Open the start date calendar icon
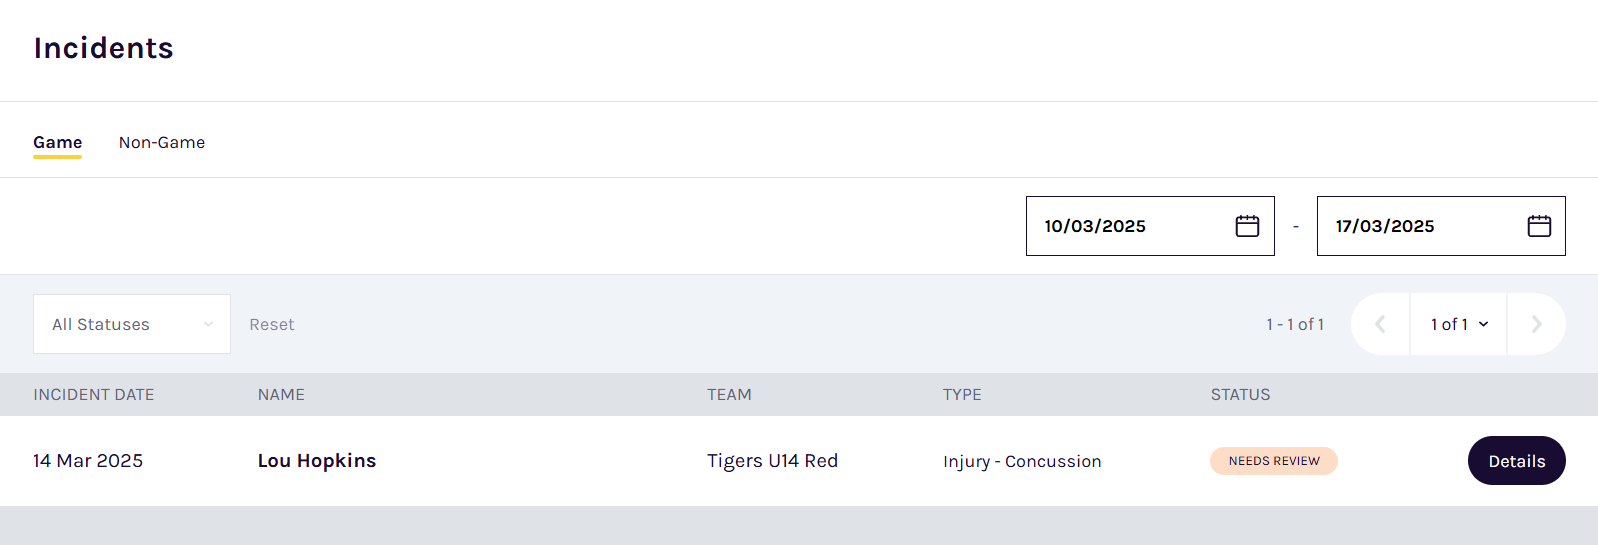1598x545 pixels. 1247,226
